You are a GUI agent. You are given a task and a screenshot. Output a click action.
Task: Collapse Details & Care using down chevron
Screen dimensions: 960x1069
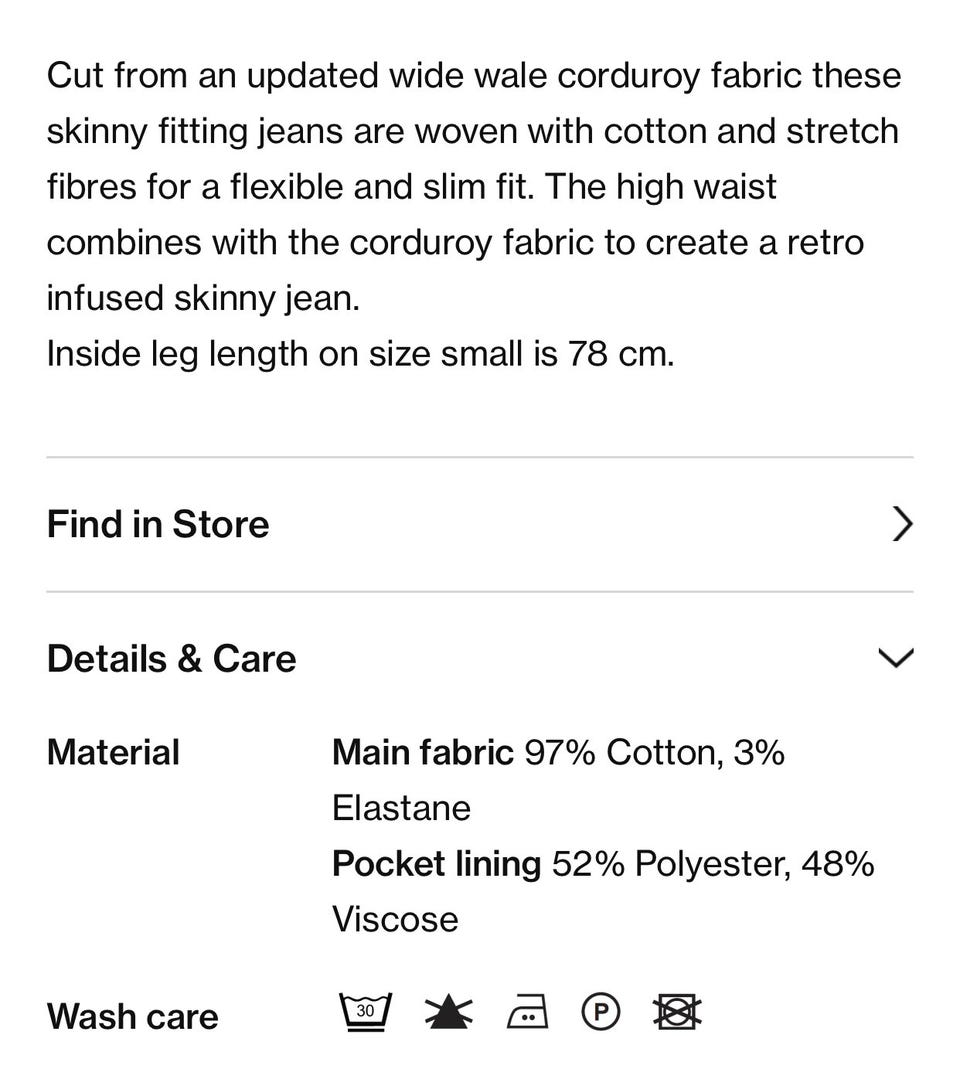click(x=895, y=658)
